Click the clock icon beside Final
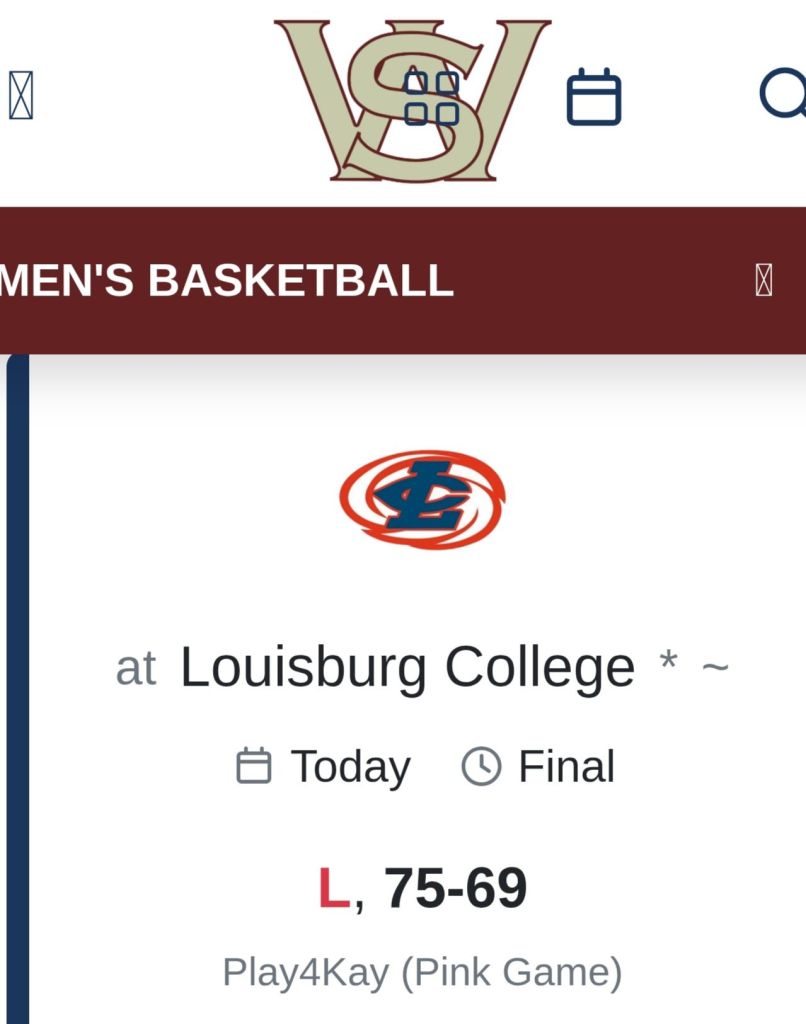This screenshot has width=806, height=1024. 481,767
